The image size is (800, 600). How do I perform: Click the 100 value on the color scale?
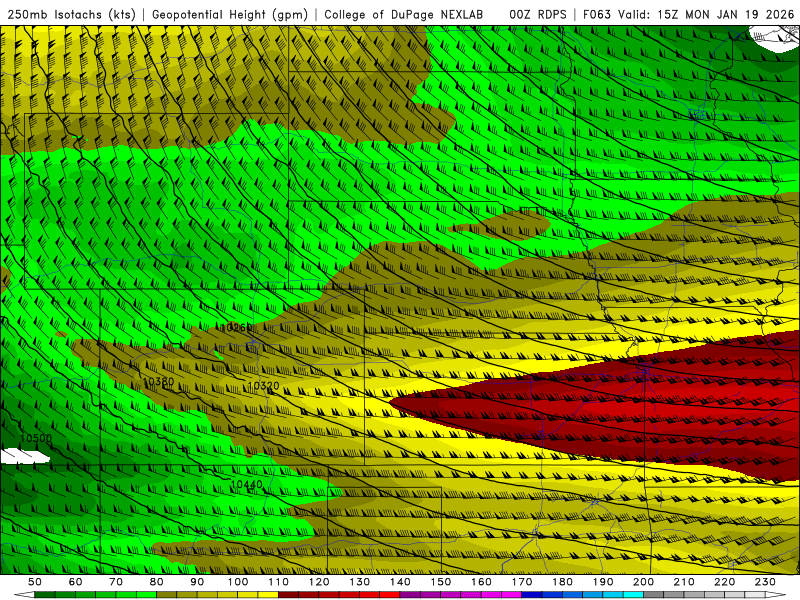pos(238,582)
